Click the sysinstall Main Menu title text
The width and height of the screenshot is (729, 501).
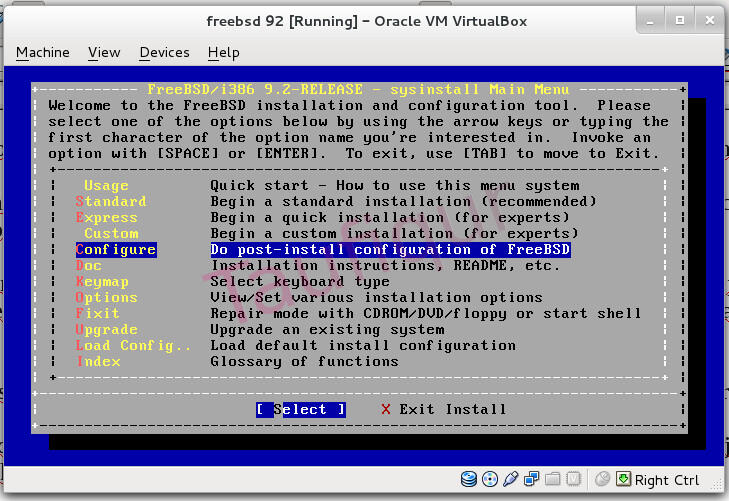tap(358, 89)
